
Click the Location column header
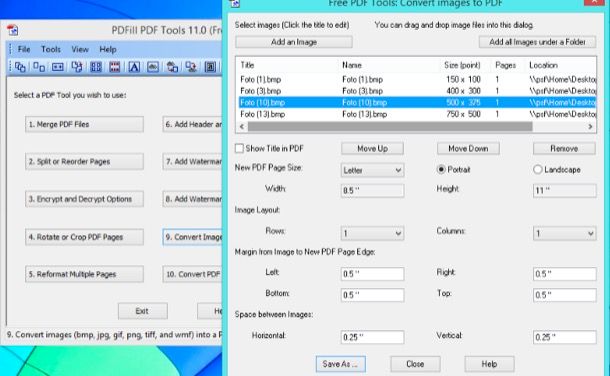543,65
